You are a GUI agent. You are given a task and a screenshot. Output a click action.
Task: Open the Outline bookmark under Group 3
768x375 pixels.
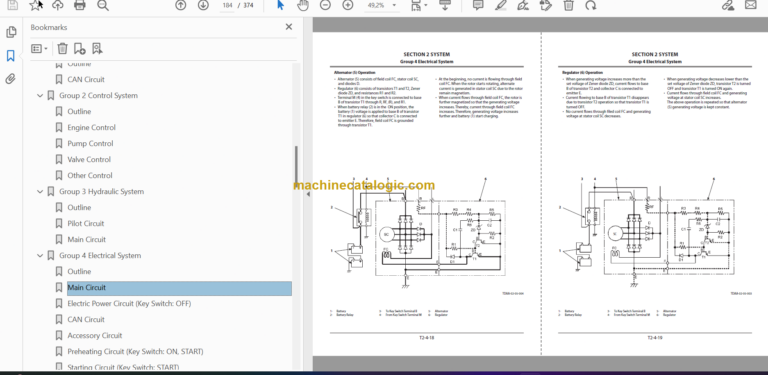(79, 208)
